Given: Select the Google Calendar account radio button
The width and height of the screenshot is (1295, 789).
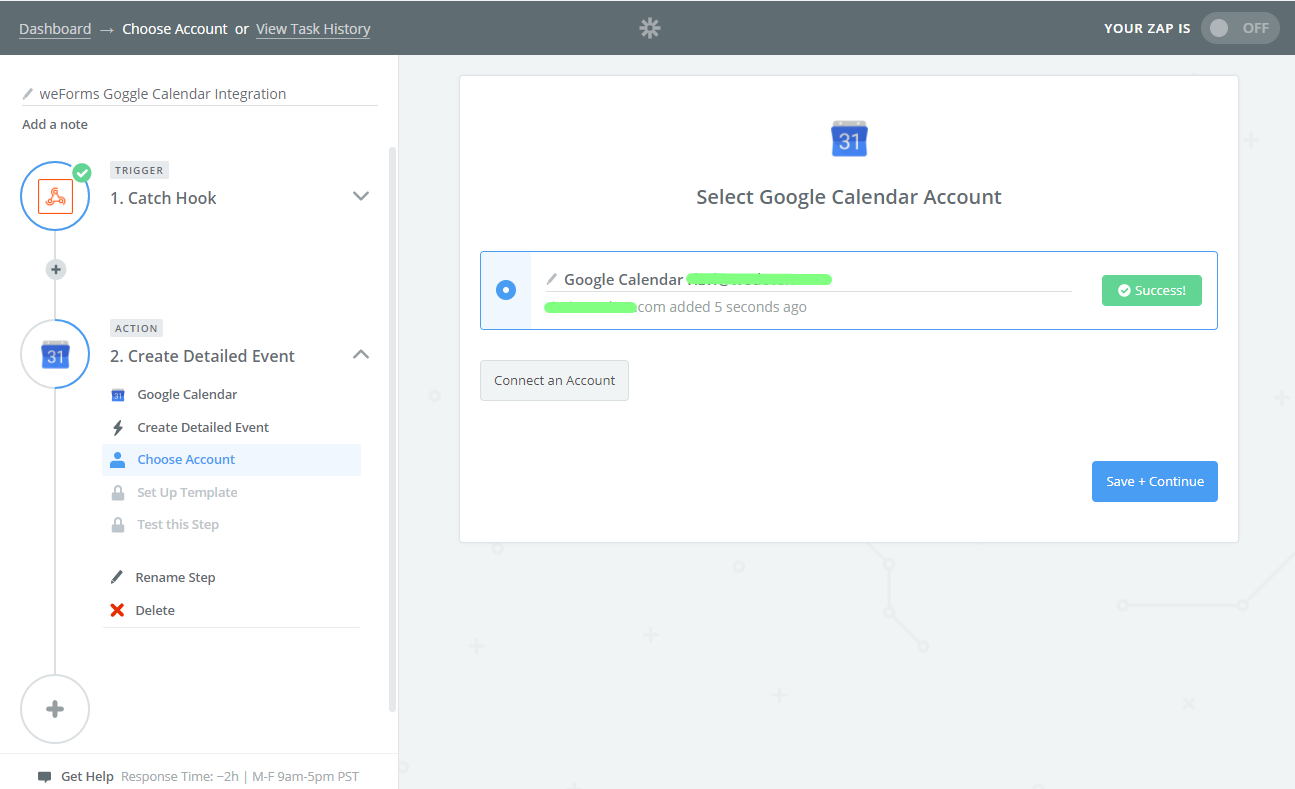Looking at the screenshot, I should click(506, 290).
